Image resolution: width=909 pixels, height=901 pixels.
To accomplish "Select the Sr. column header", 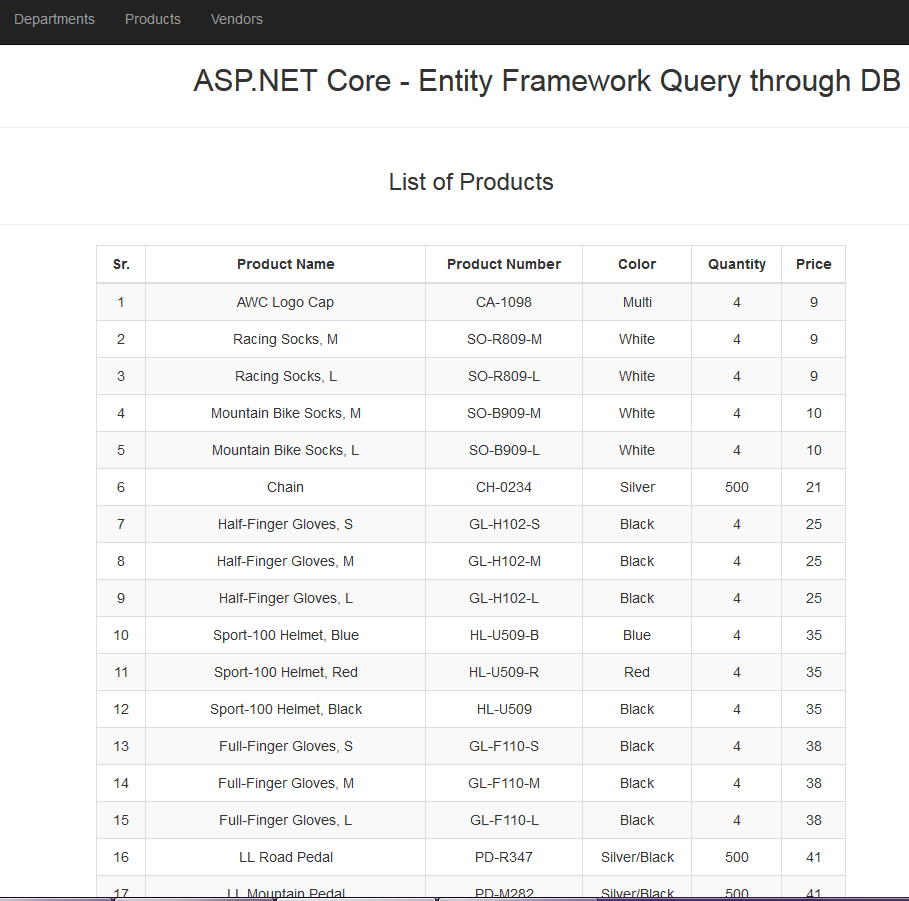I will pos(121,264).
